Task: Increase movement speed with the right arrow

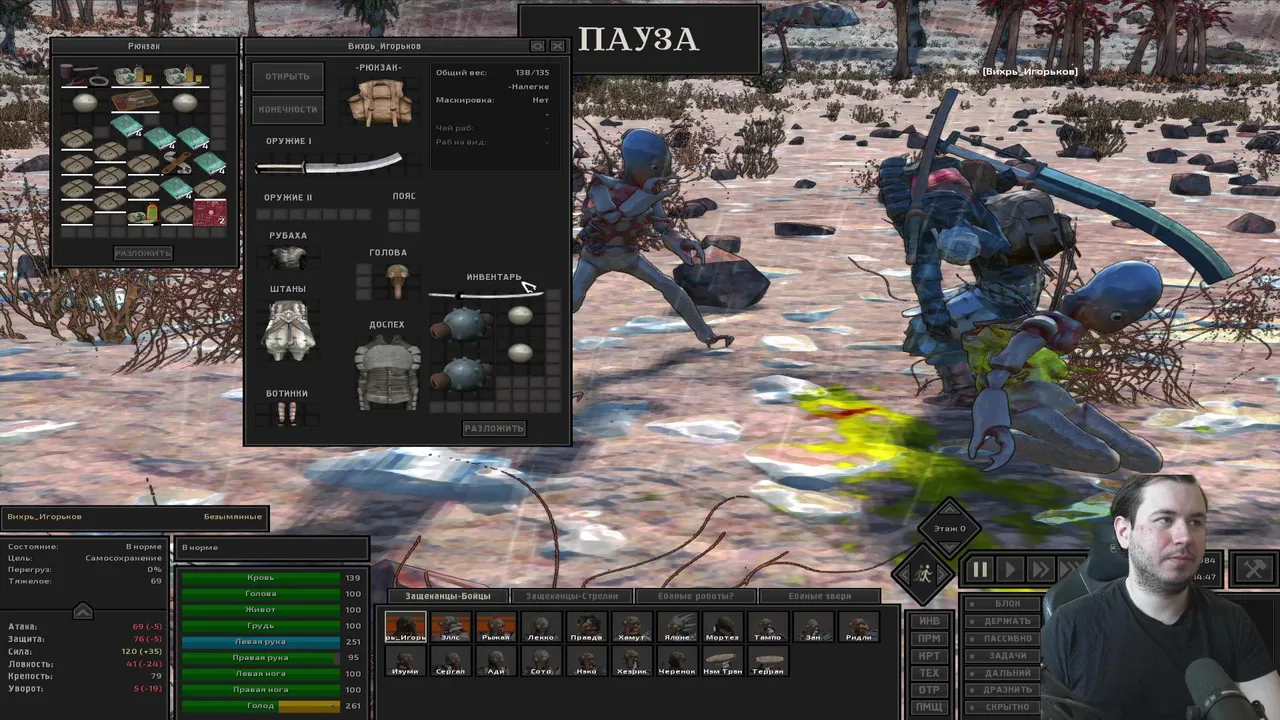Action: click(944, 575)
